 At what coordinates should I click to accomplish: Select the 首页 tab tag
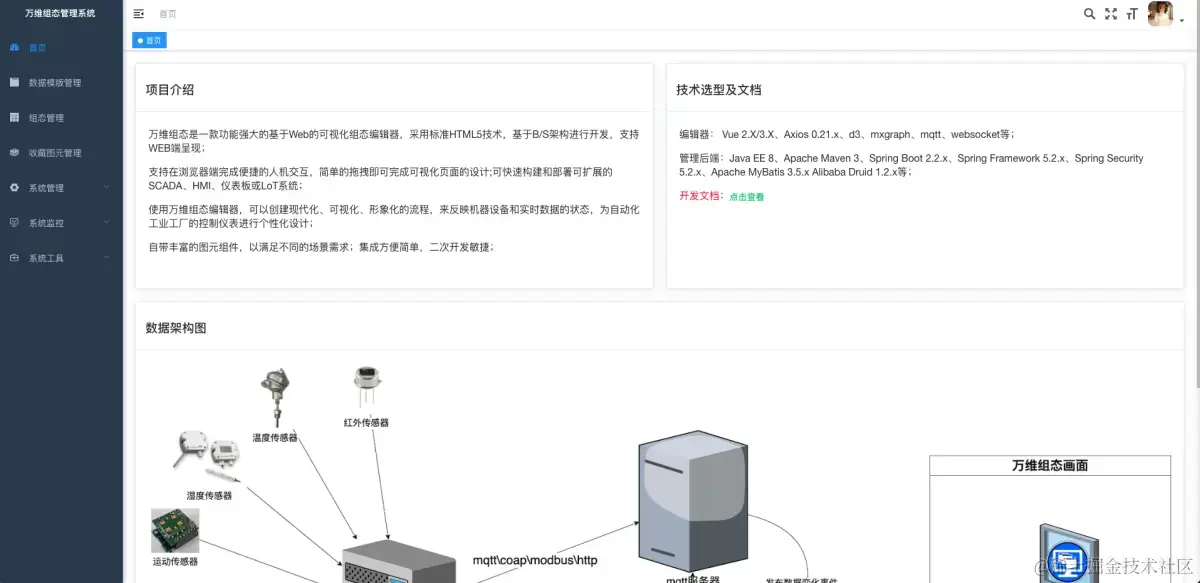(150, 40)
